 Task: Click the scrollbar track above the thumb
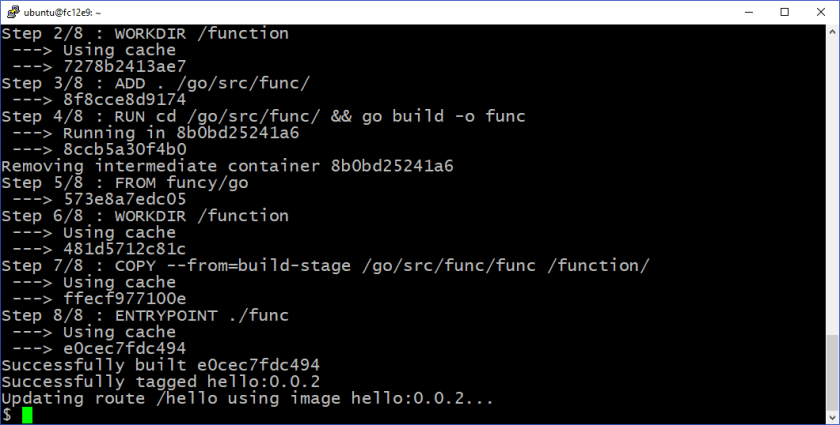click(832, 180)
